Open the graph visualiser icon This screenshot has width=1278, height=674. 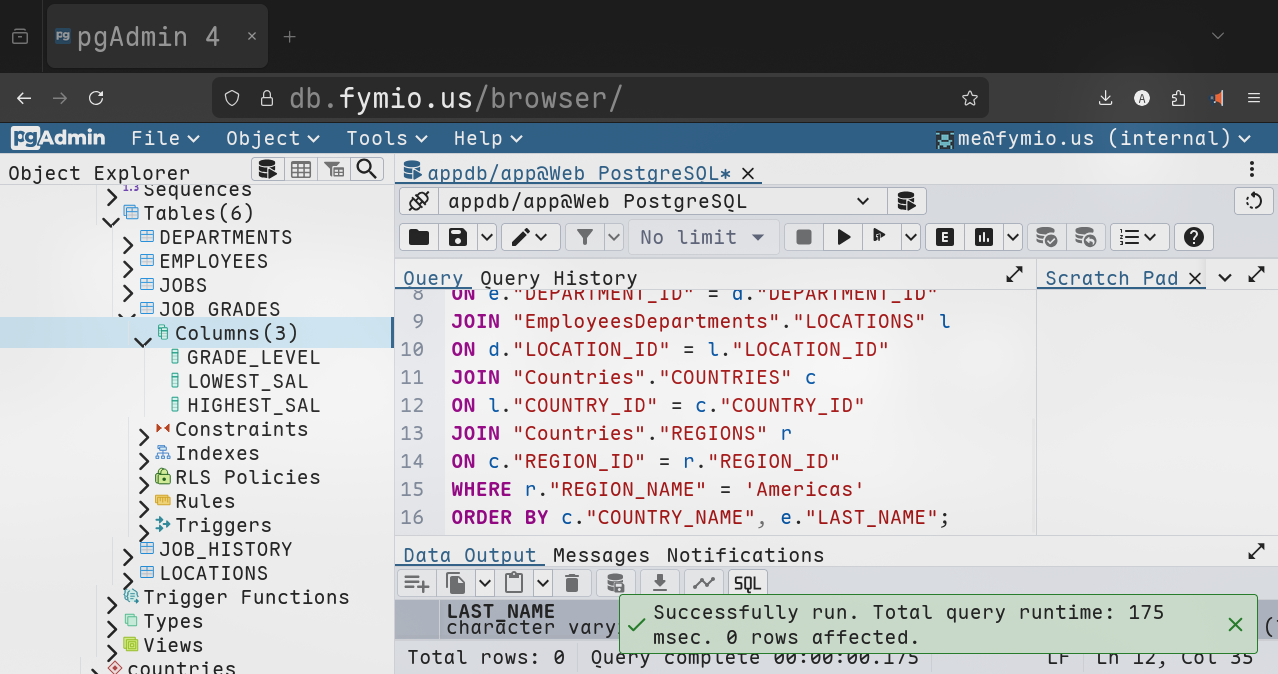coord(703,583)
